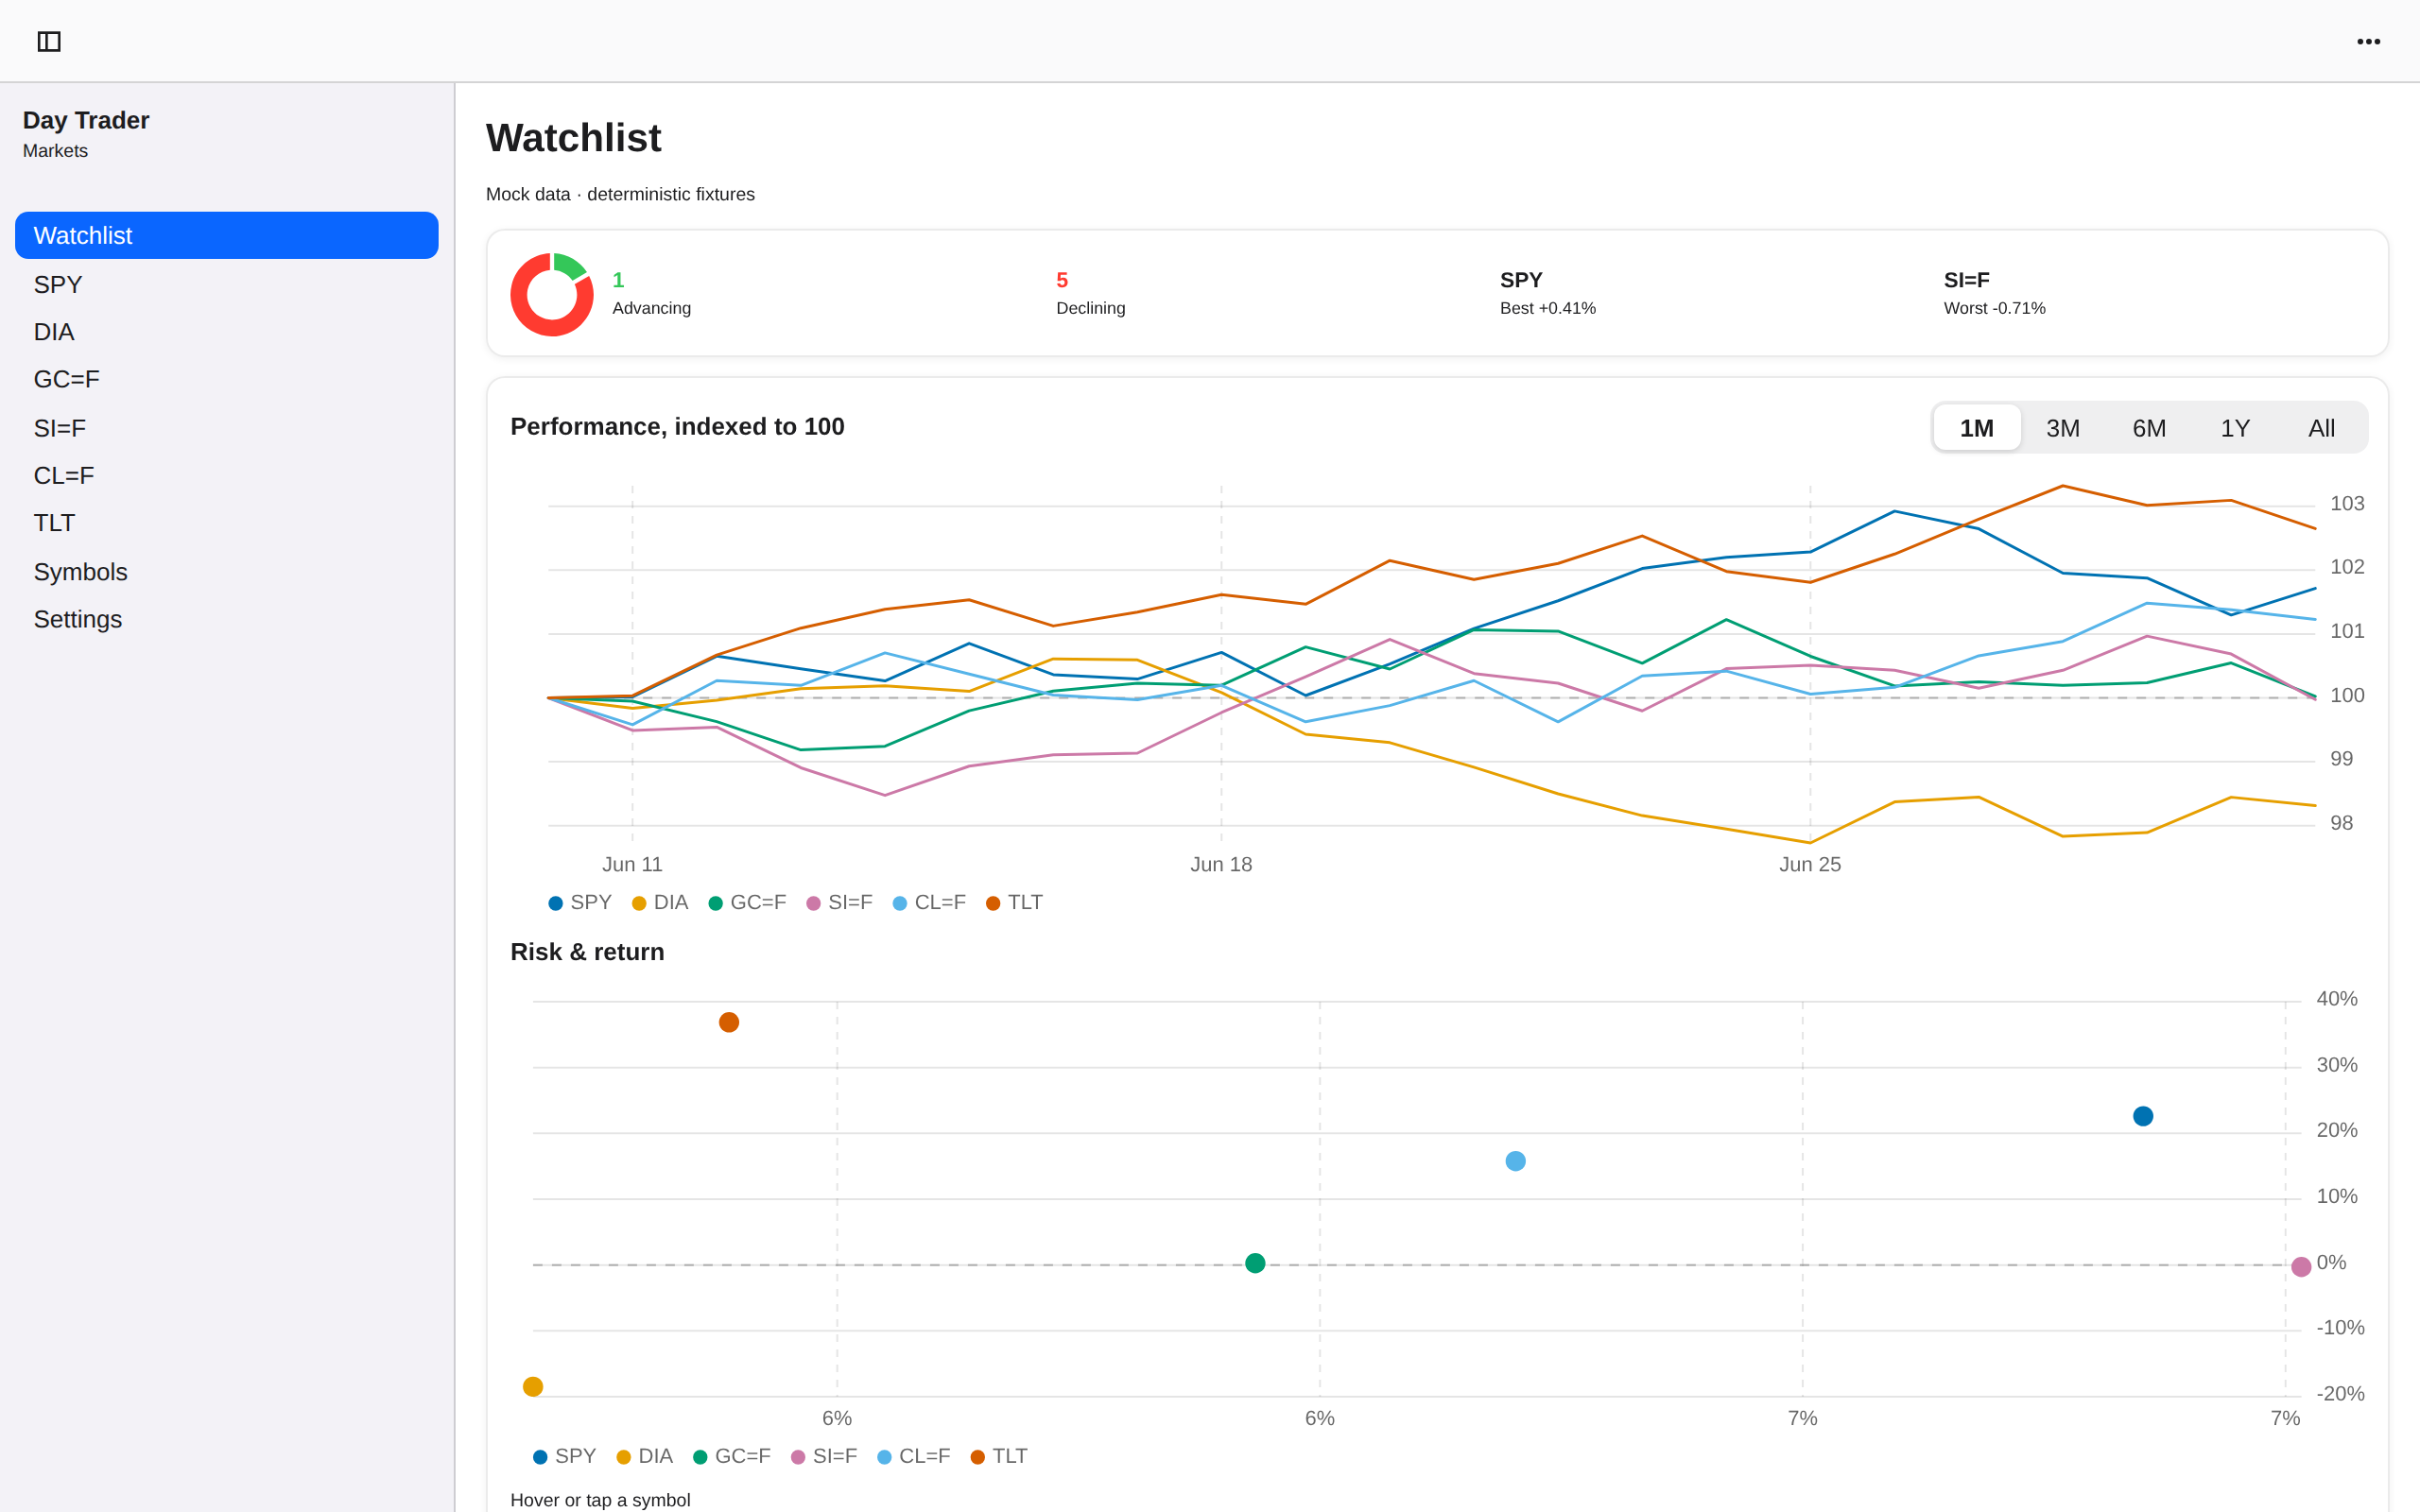Toggle CL=F in risk & return legend

(914, 1456)
